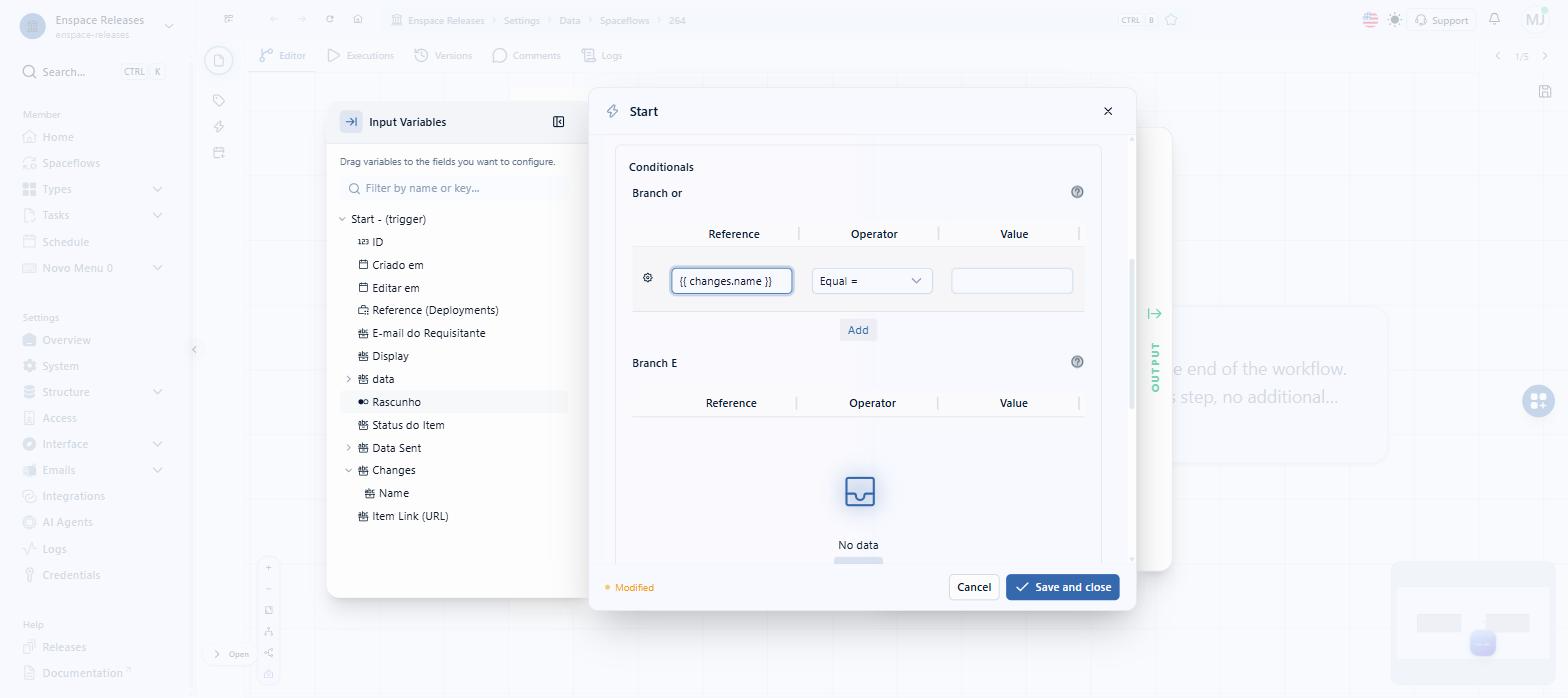
Task: Favorite this page with the star icon
Action: (x=1171, y=20)
